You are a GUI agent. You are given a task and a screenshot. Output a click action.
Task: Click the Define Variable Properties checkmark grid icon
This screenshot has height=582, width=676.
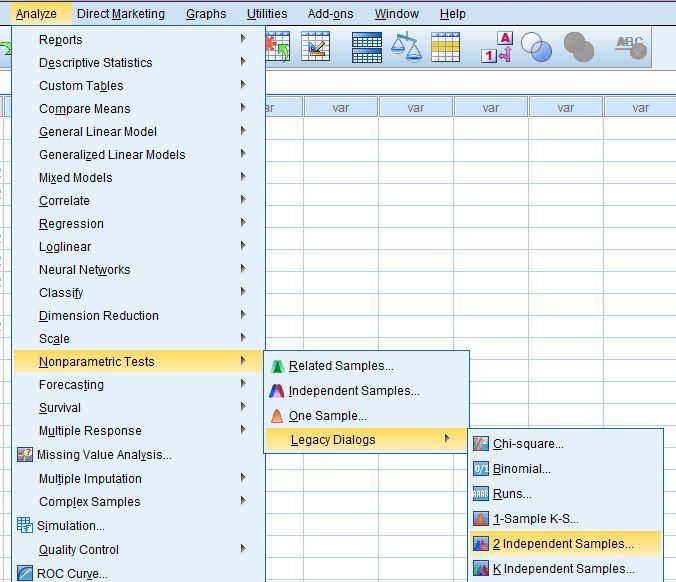coord(316,47)
